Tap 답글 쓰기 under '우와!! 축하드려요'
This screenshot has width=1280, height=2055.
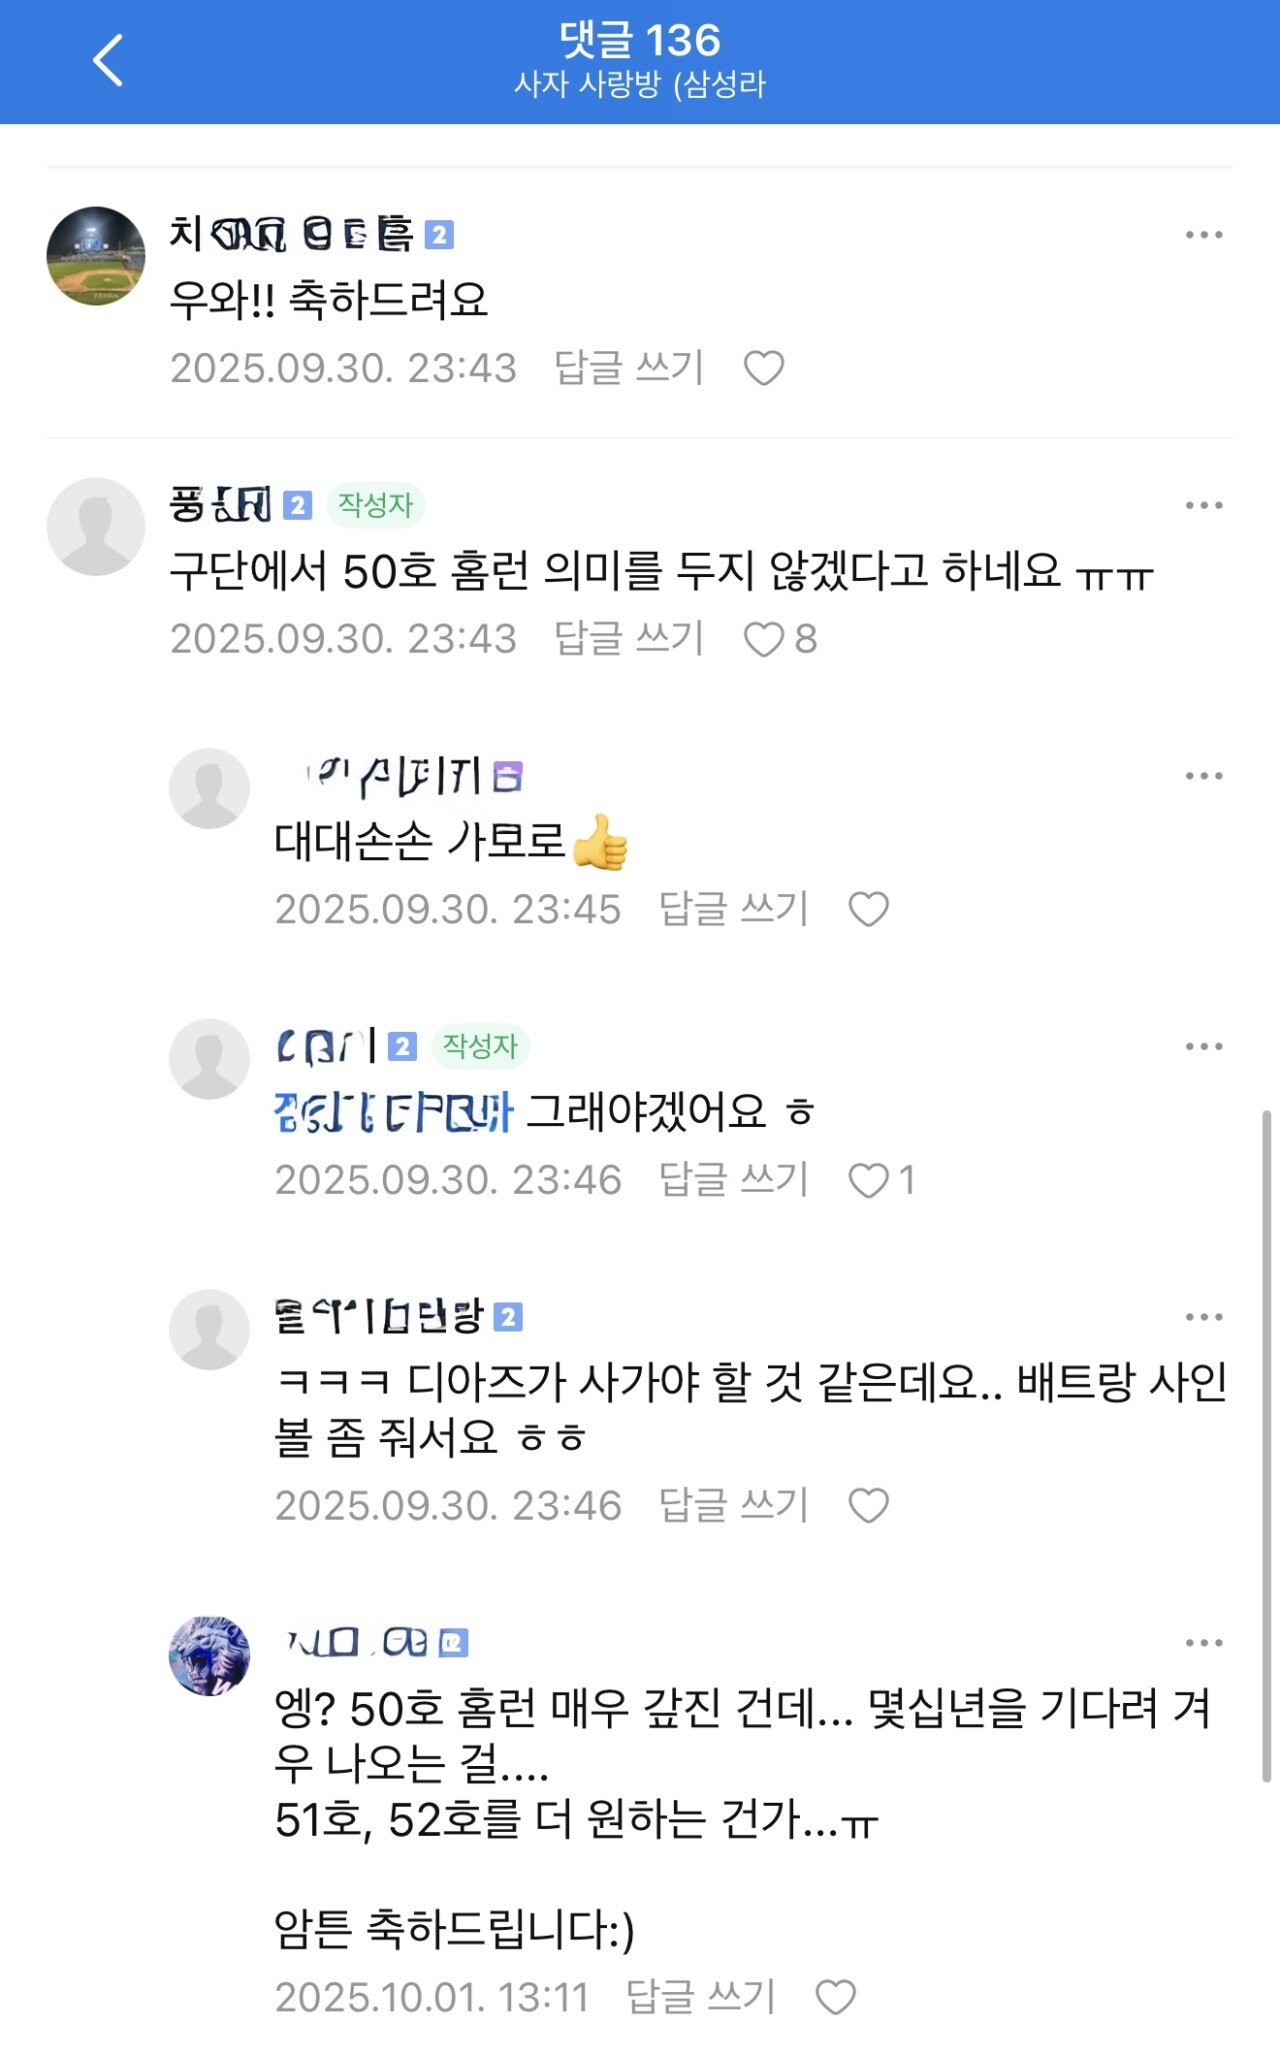click(x=629, y=368)
